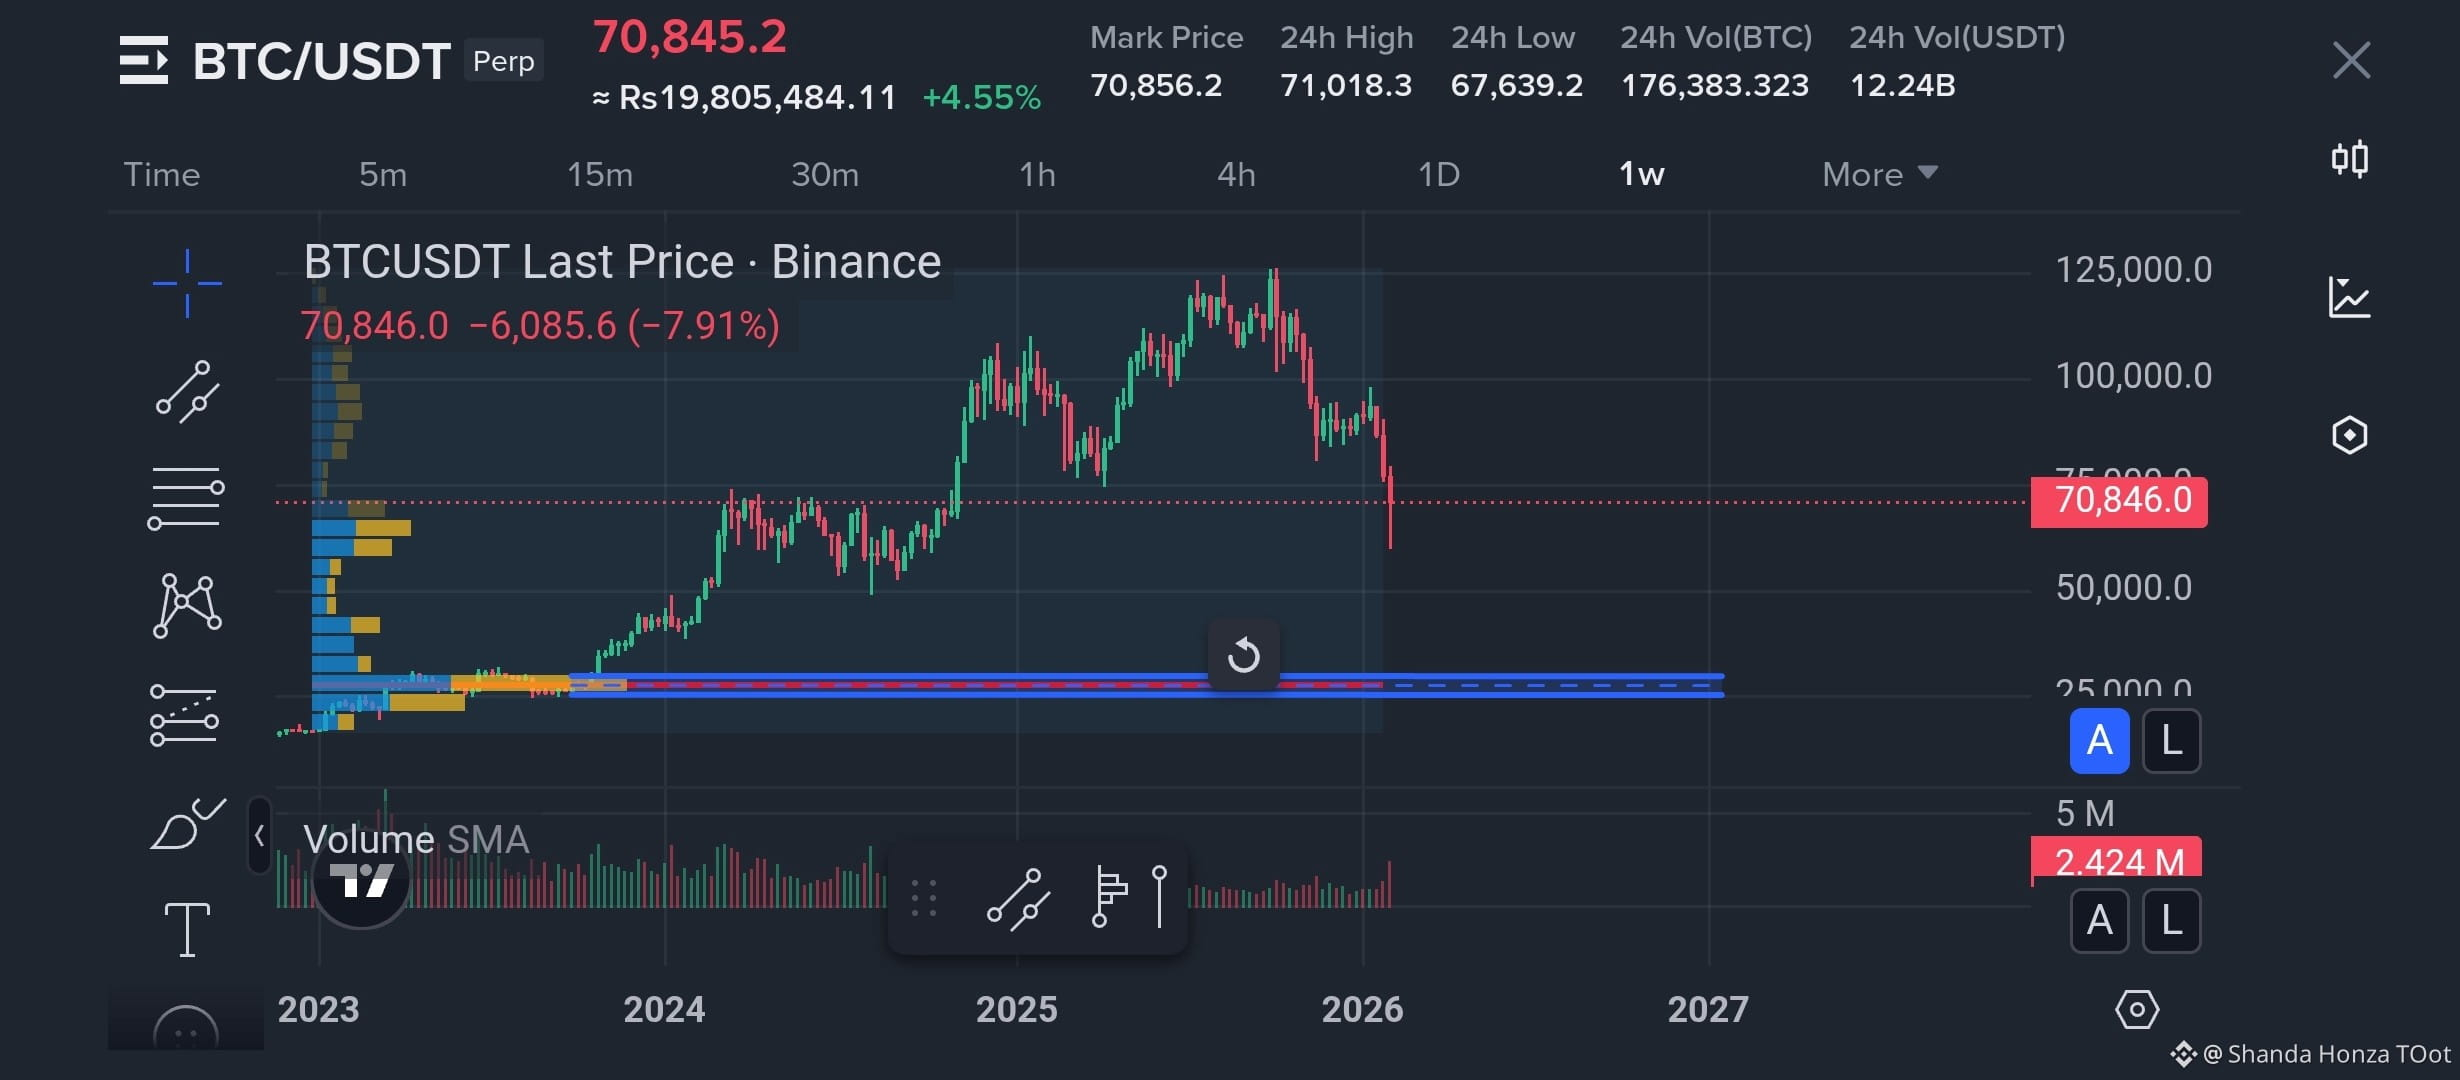Select the trend line drawing tool
Image resolution: width=2460 pixels, height=1080 pixels.
187,391
